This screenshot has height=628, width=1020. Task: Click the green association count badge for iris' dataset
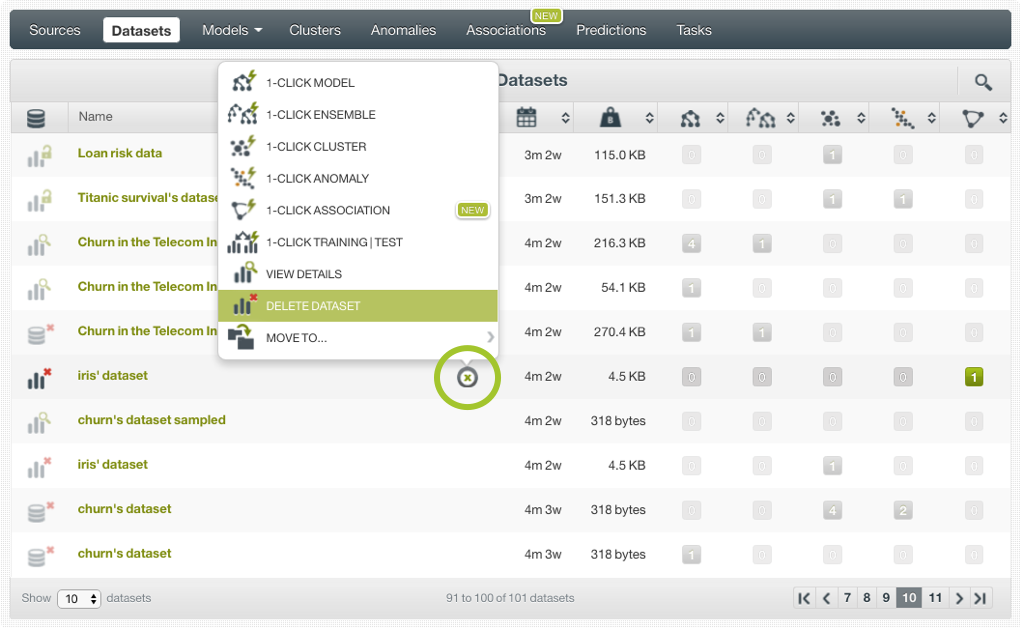(x=974, y=377)
